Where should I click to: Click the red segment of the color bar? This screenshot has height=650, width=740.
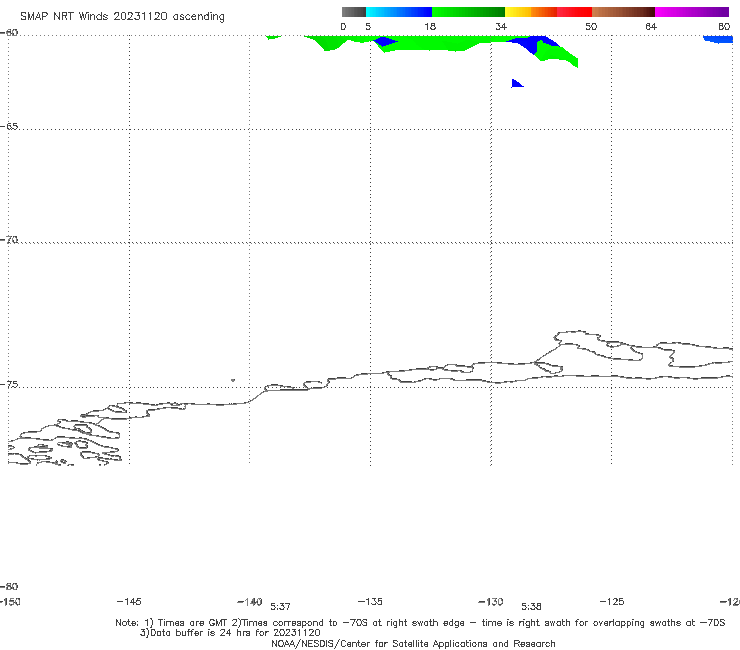pyautogui.click(x=574, y=12)
